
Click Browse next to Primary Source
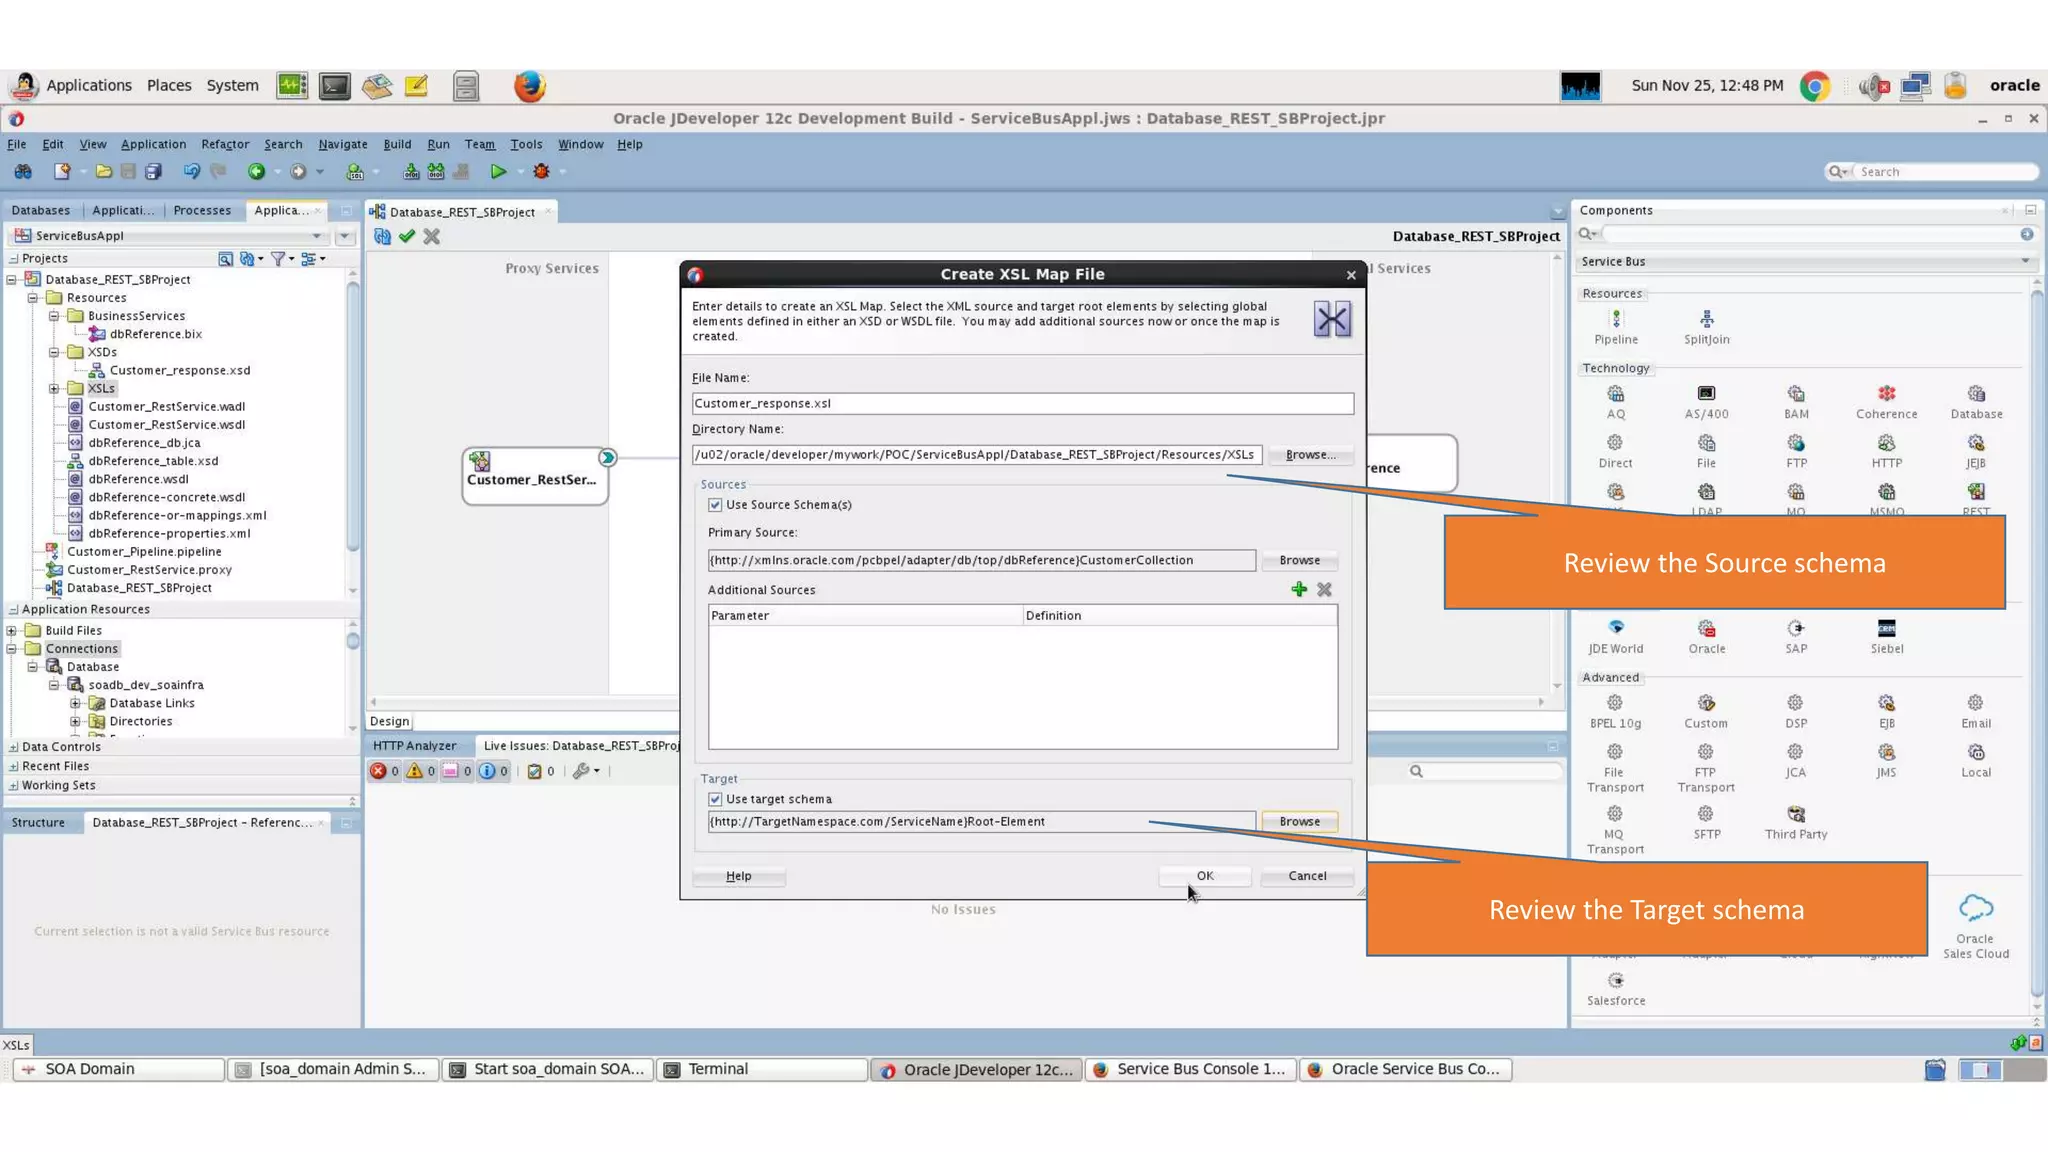(1299, 561)
